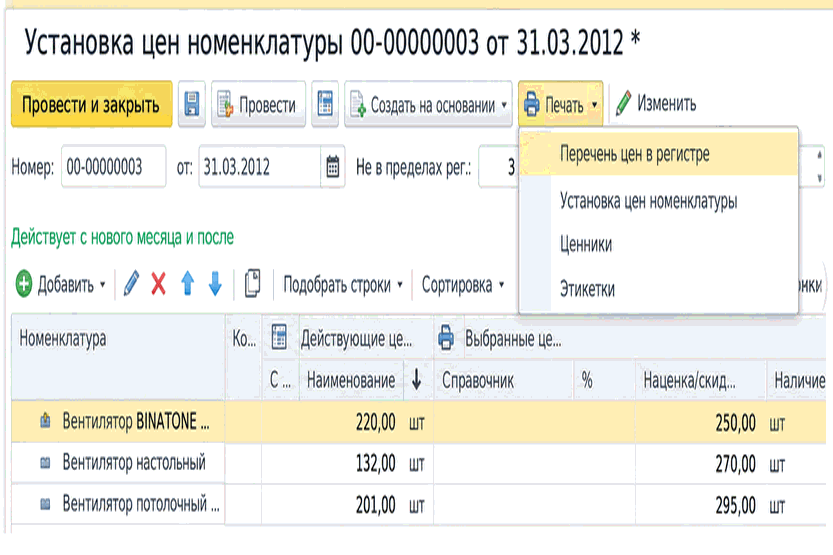Click the С... subcolumn header

280,380
